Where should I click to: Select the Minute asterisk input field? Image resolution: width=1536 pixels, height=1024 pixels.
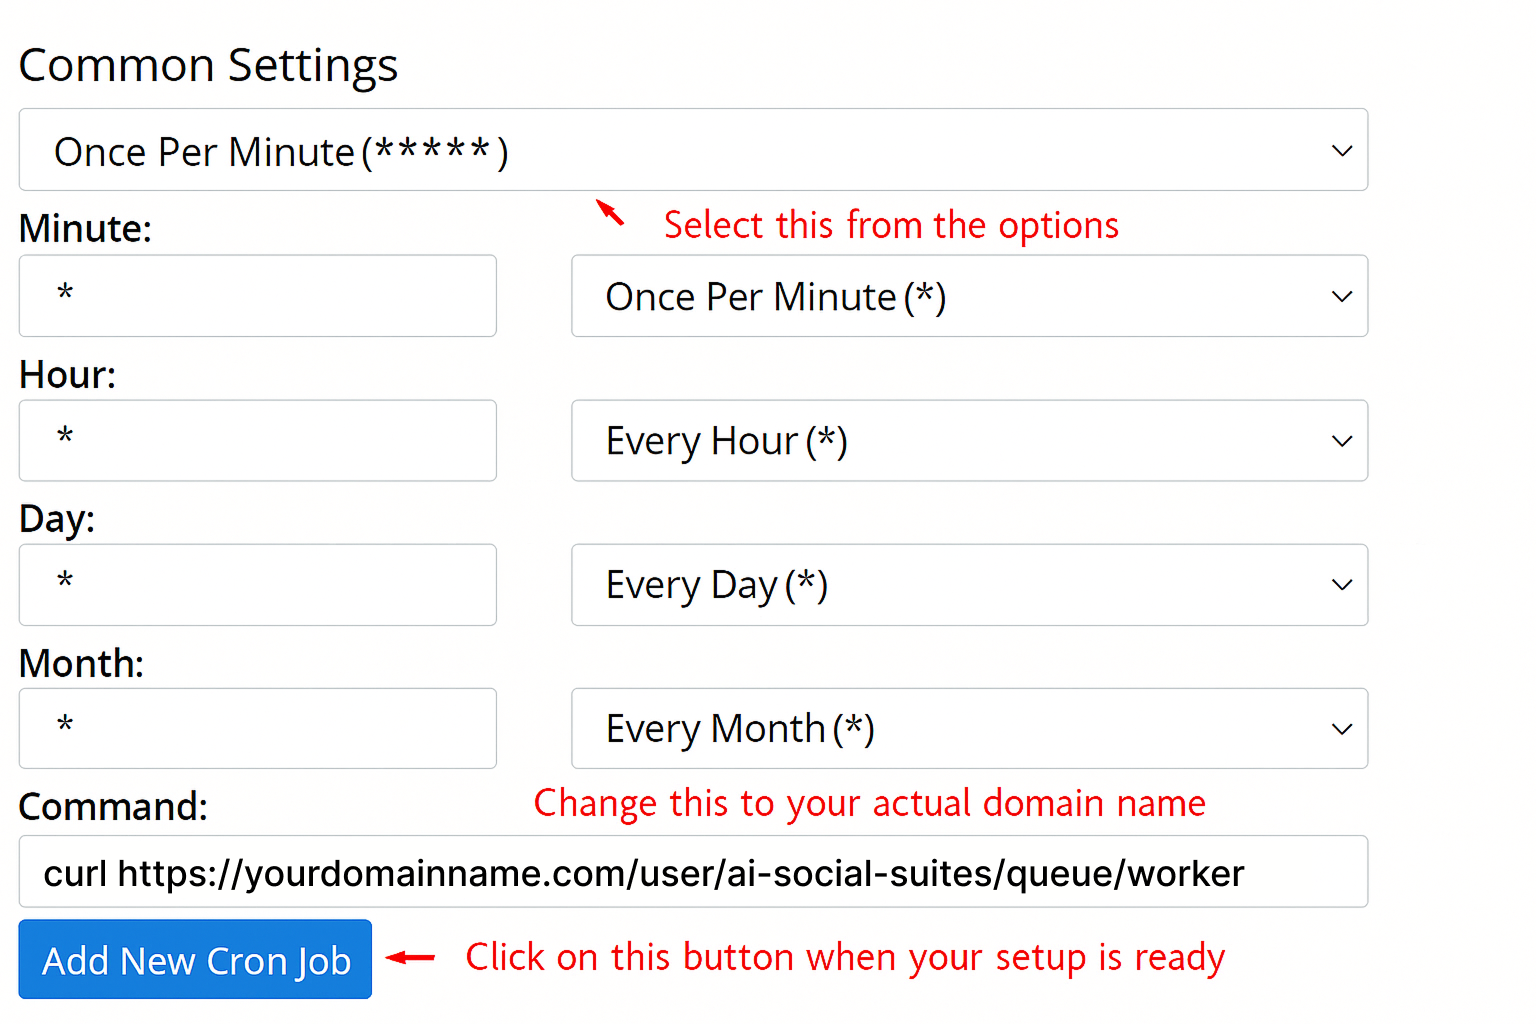[x=257, y=296]
